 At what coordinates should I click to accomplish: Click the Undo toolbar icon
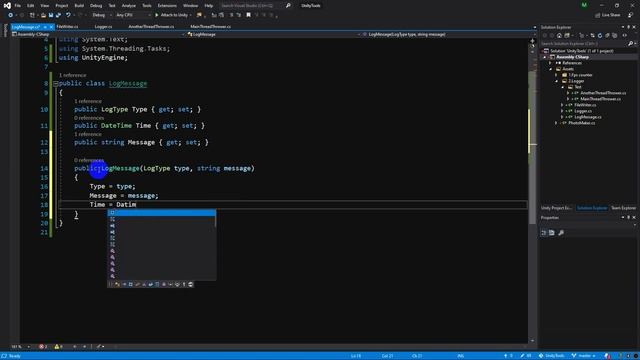[68, 15]
